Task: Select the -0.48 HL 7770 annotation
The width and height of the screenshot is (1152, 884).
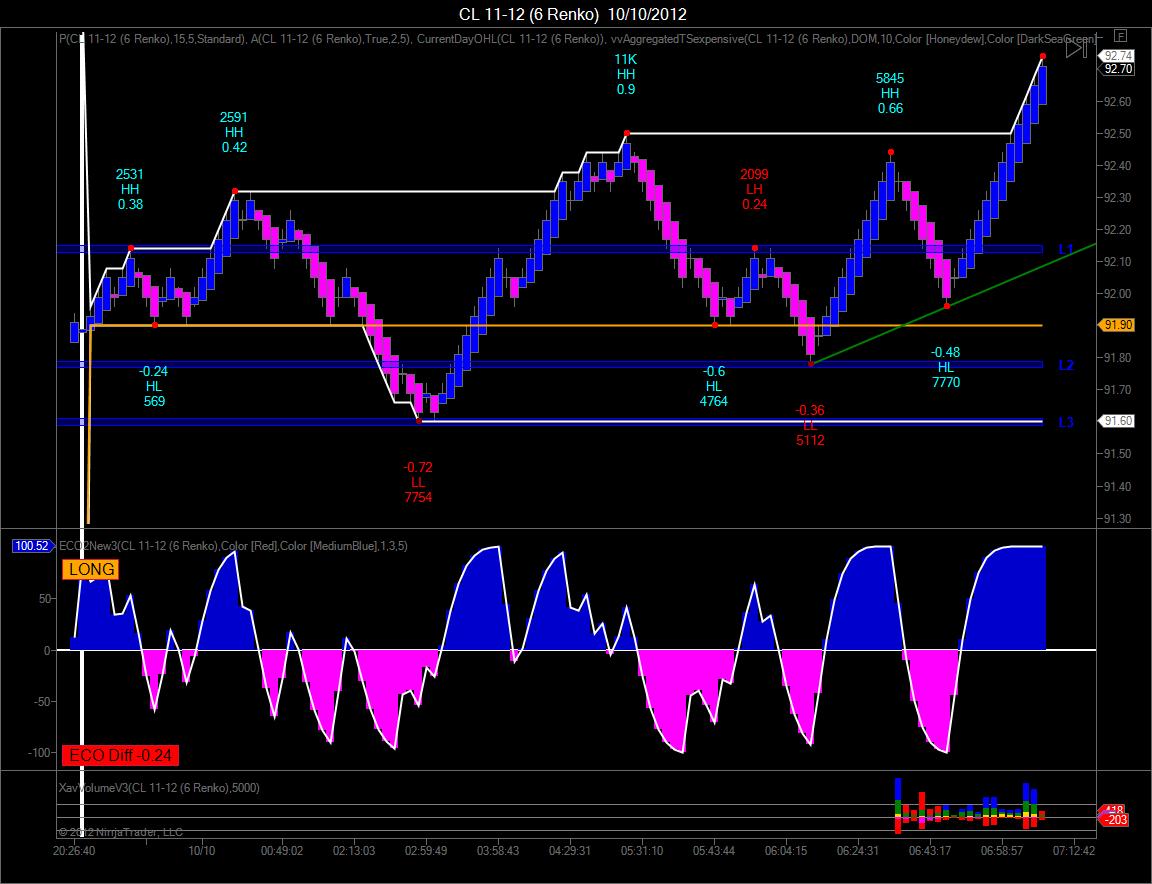Action: pos(946,367)
